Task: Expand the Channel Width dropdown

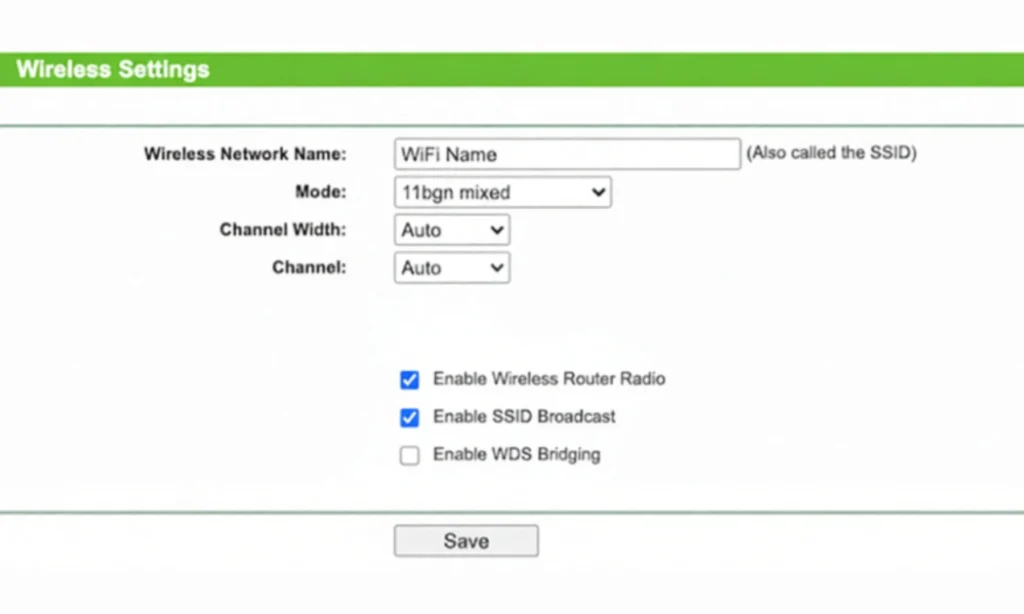Action: (451, 230)
